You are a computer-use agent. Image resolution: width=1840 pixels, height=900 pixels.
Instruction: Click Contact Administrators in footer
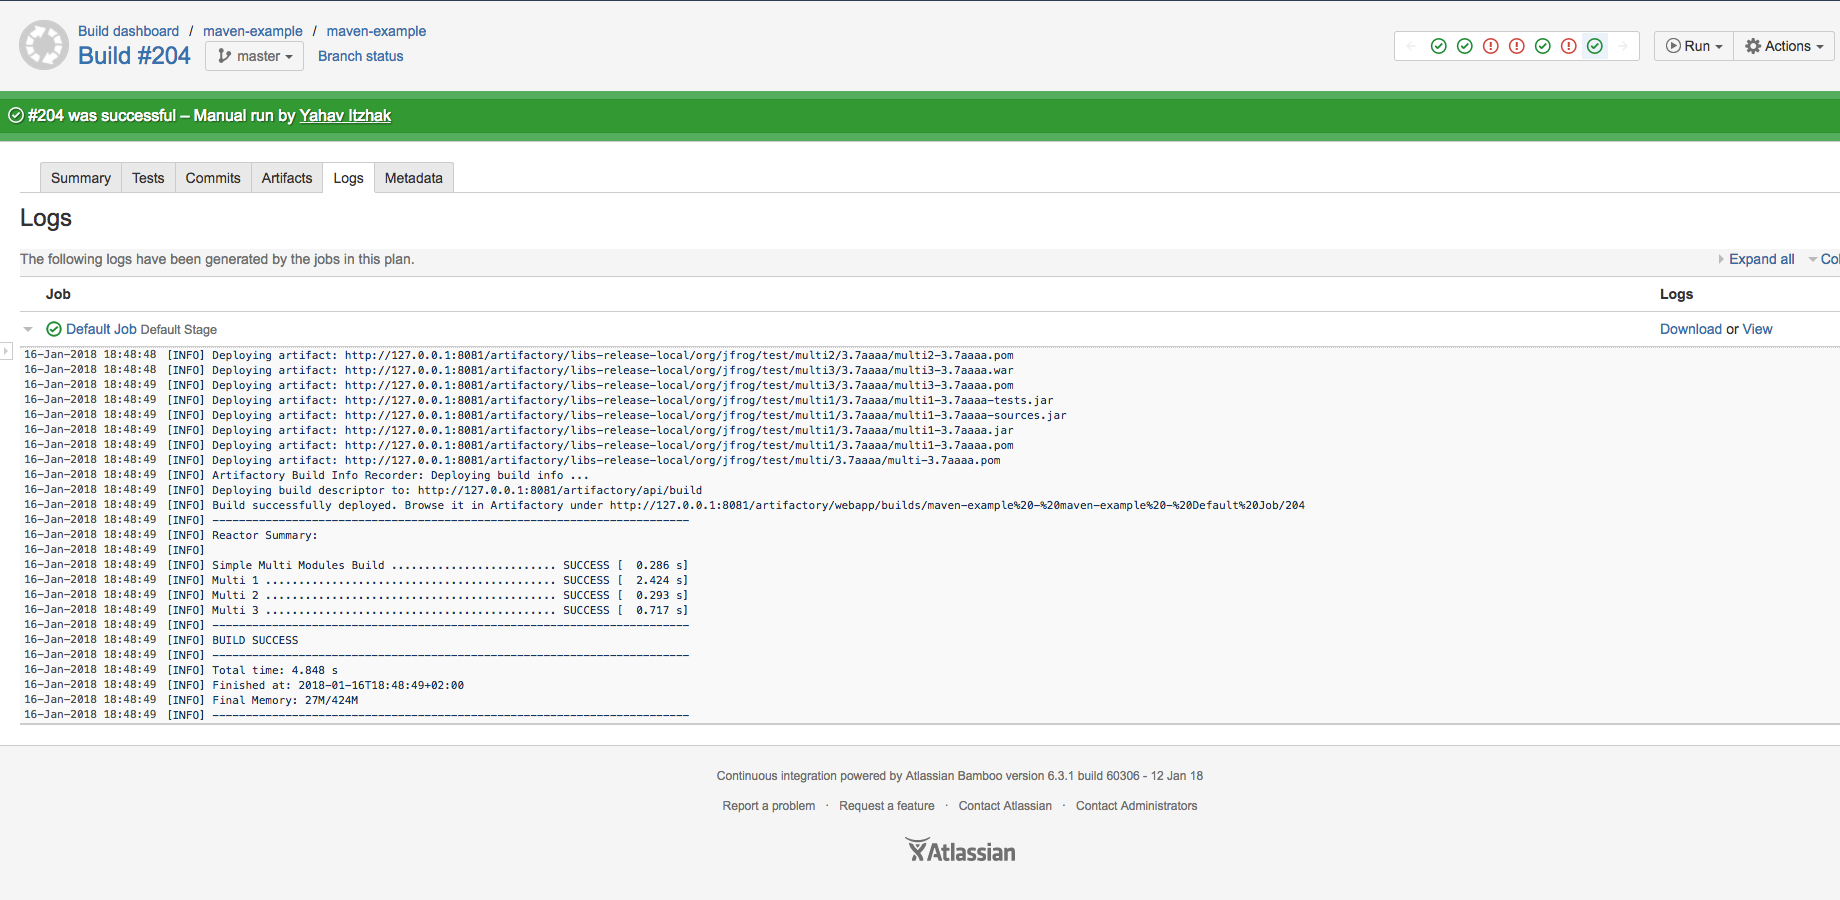point(1136,806)
